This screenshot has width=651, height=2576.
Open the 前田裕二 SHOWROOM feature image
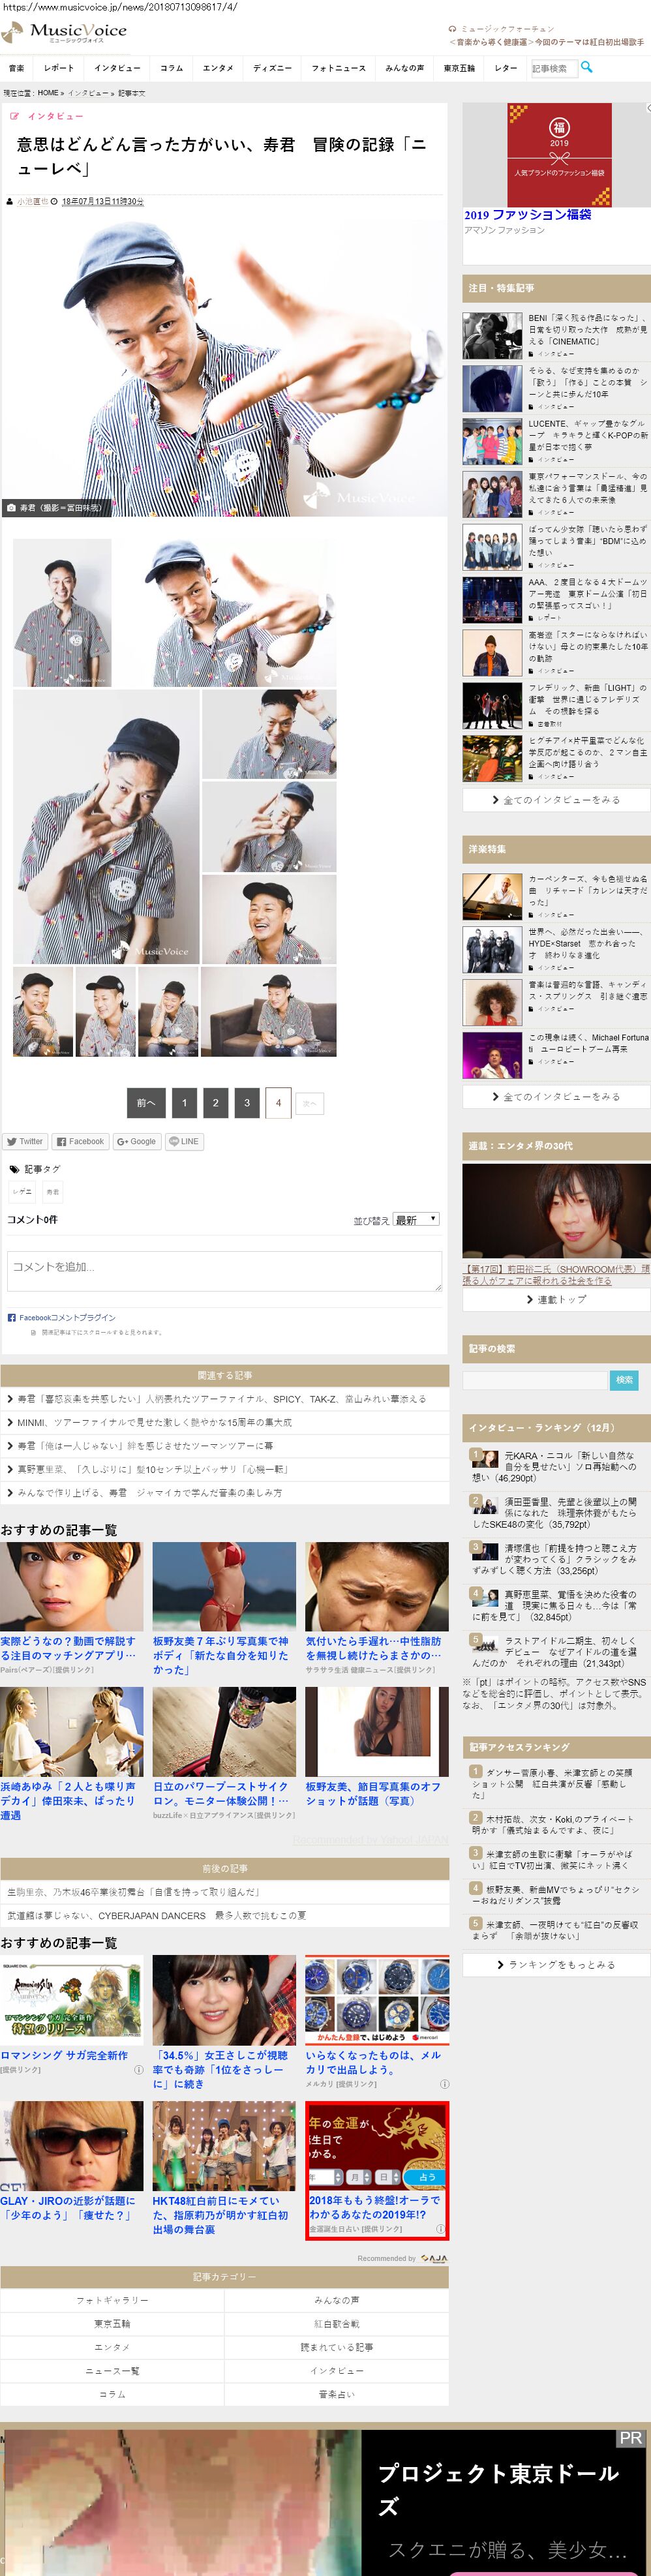tap(556, 1210)
